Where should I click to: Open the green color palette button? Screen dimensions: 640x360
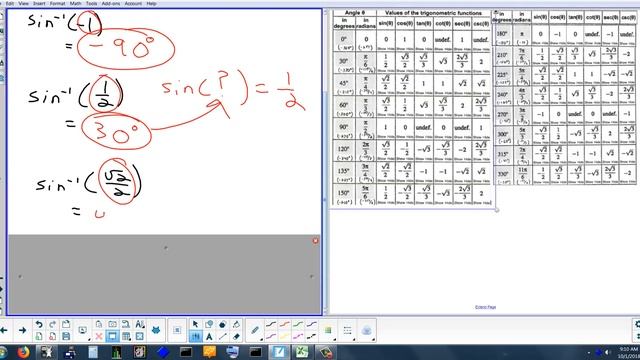coord(328,330)
